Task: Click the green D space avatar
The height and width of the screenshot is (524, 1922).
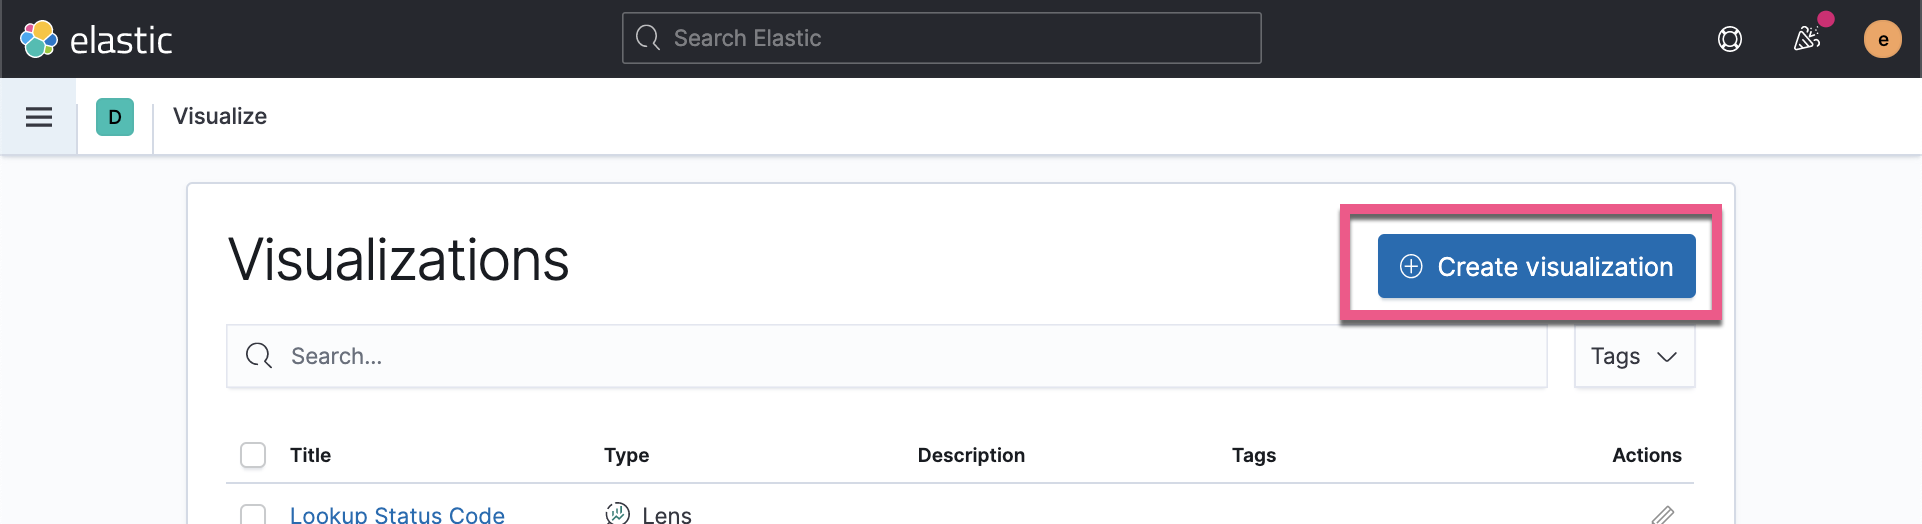Action: 115,117
